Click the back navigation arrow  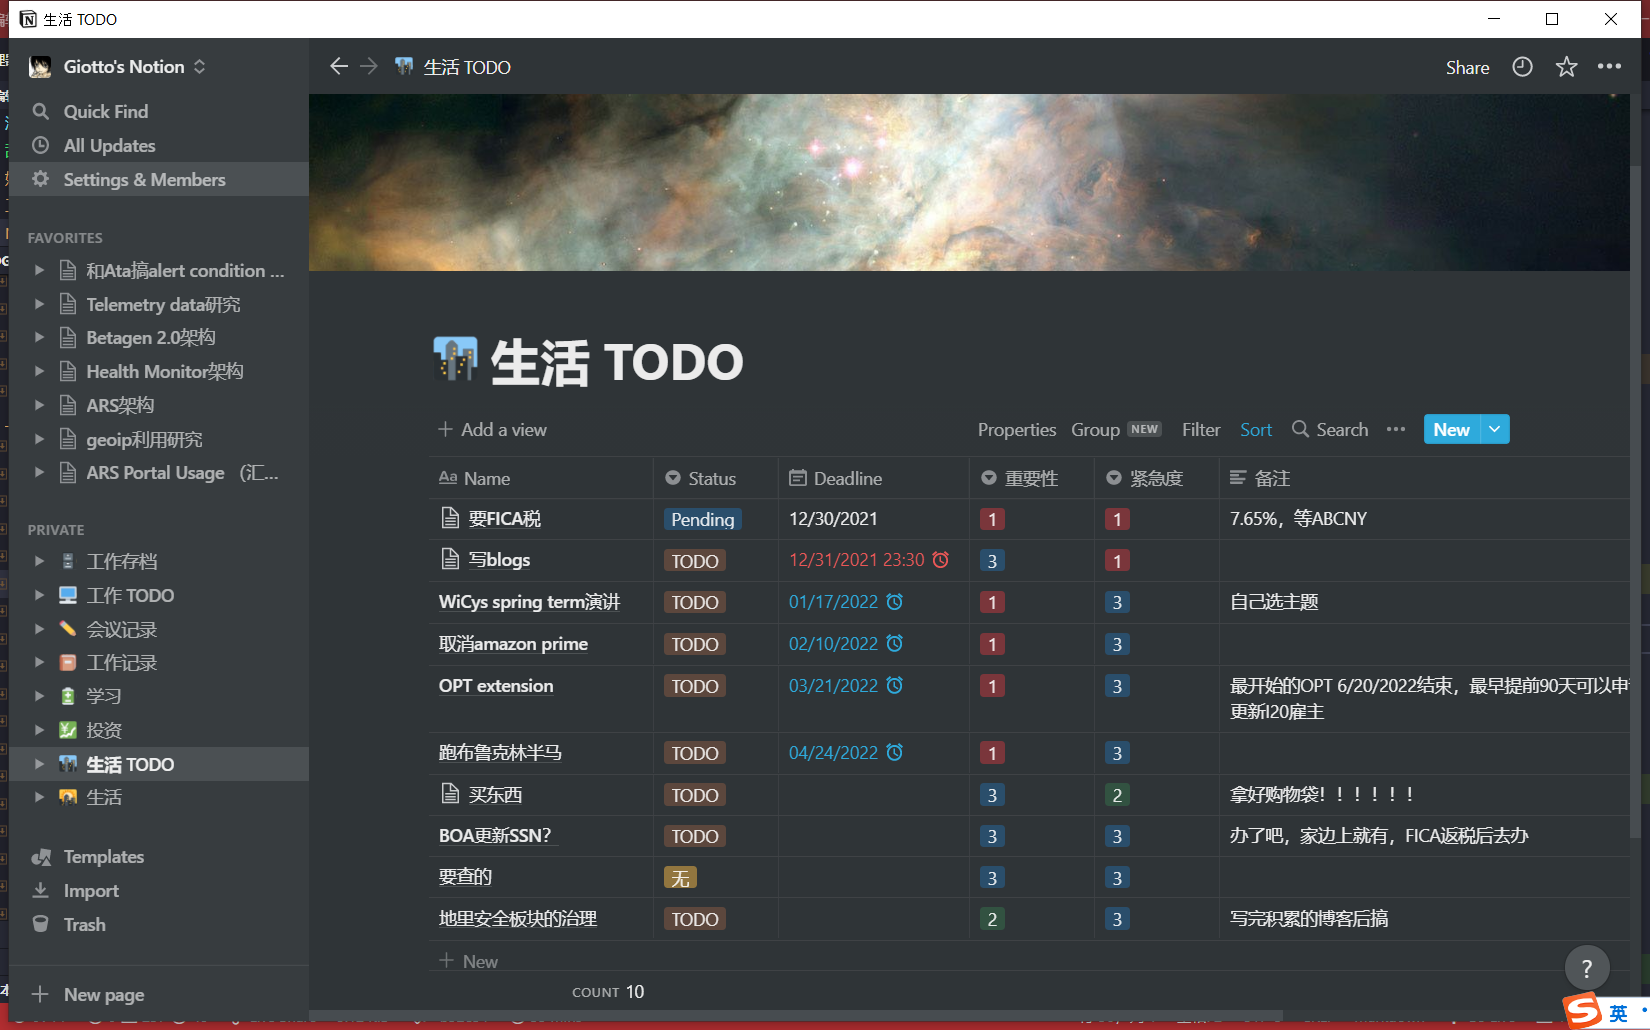(x=339, y=66)
